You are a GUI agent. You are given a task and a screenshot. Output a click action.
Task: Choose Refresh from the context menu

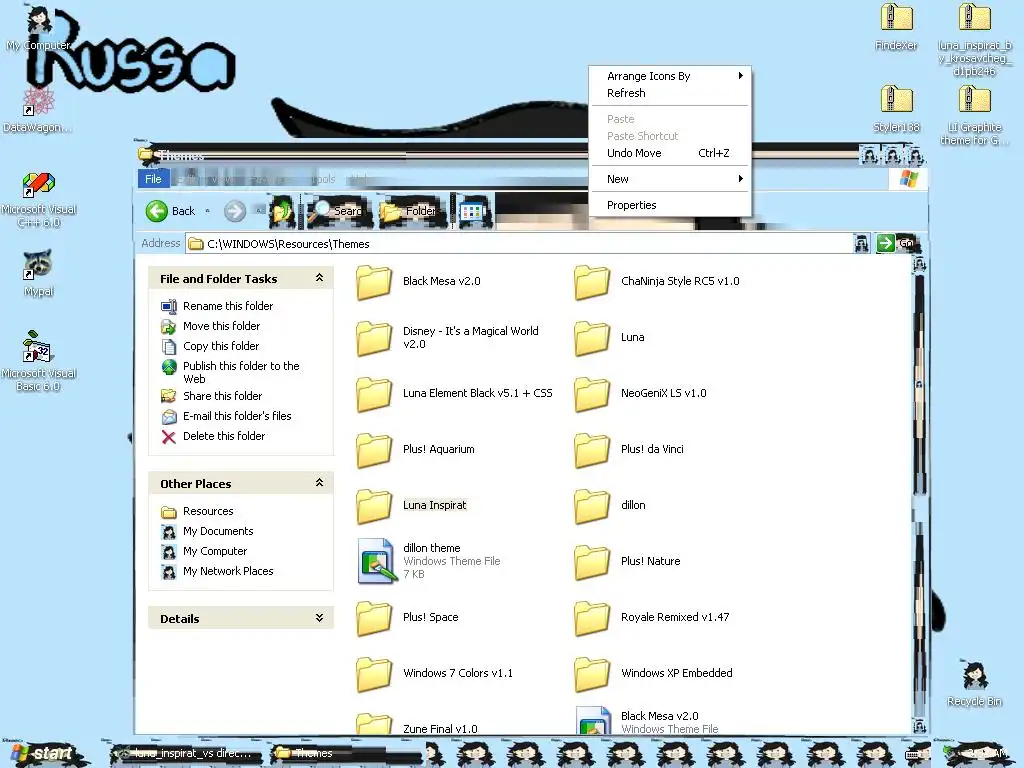(x=669, y=93)
